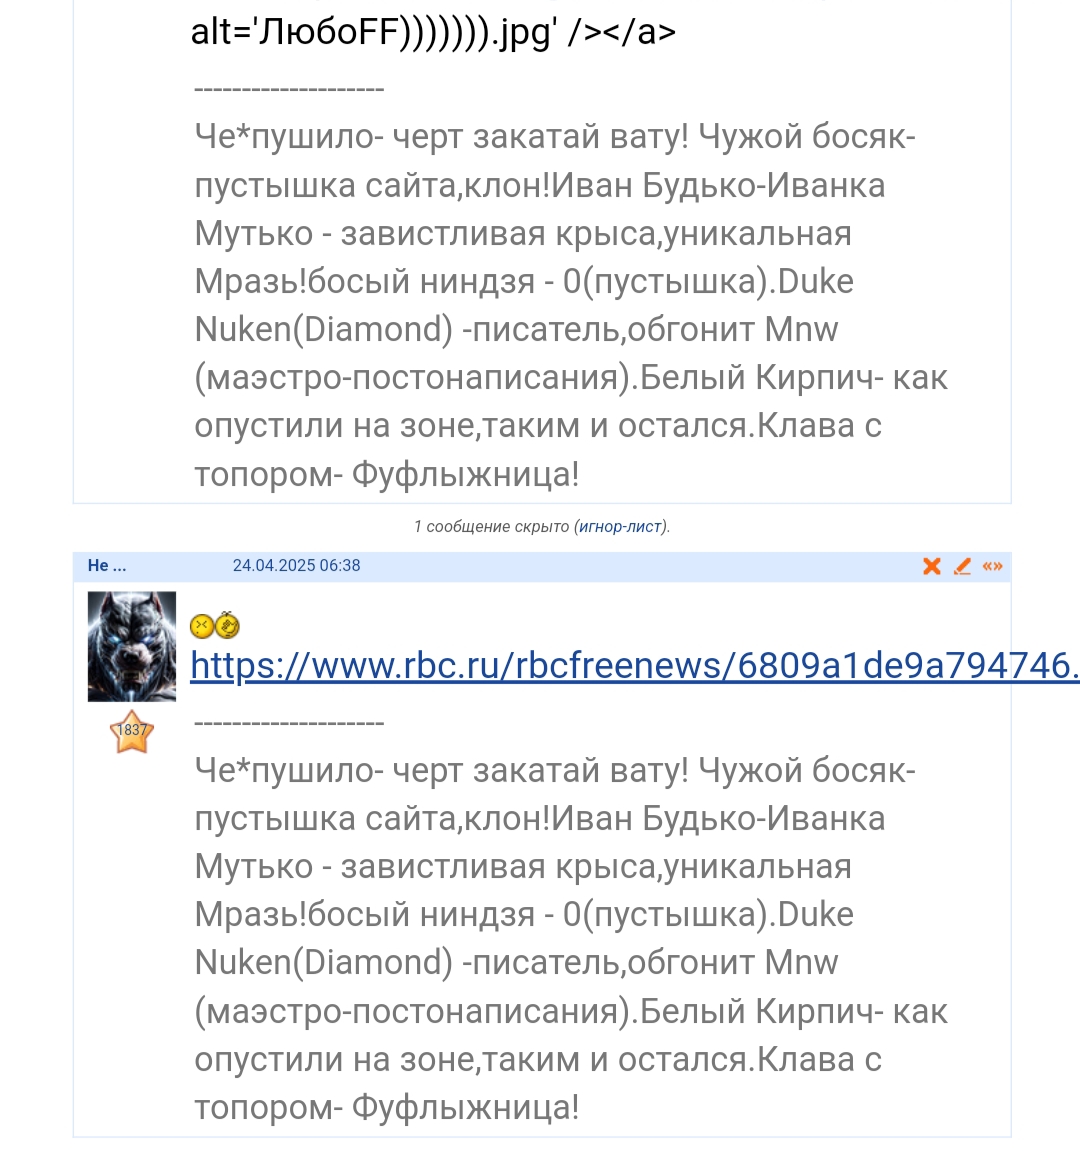Screen dimensions: 1080x1151
Task: Click the second yellow smiley emoji
Action: click(228, 627)
